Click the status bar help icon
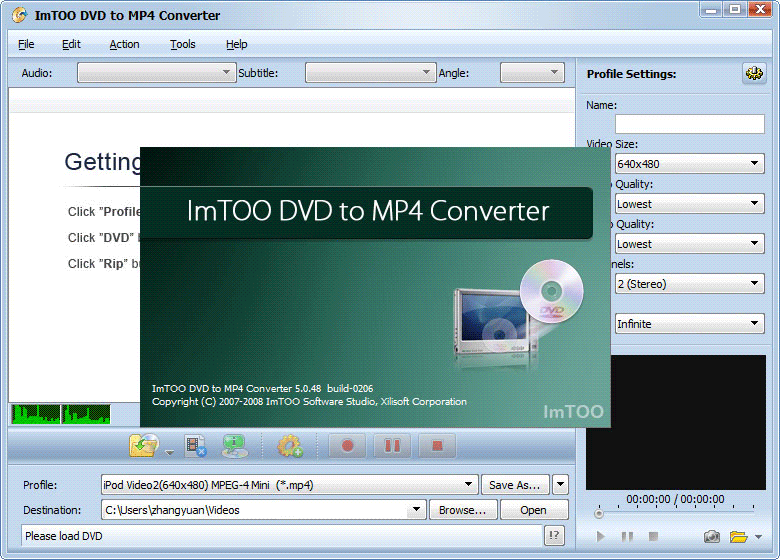 click(554, 536)
